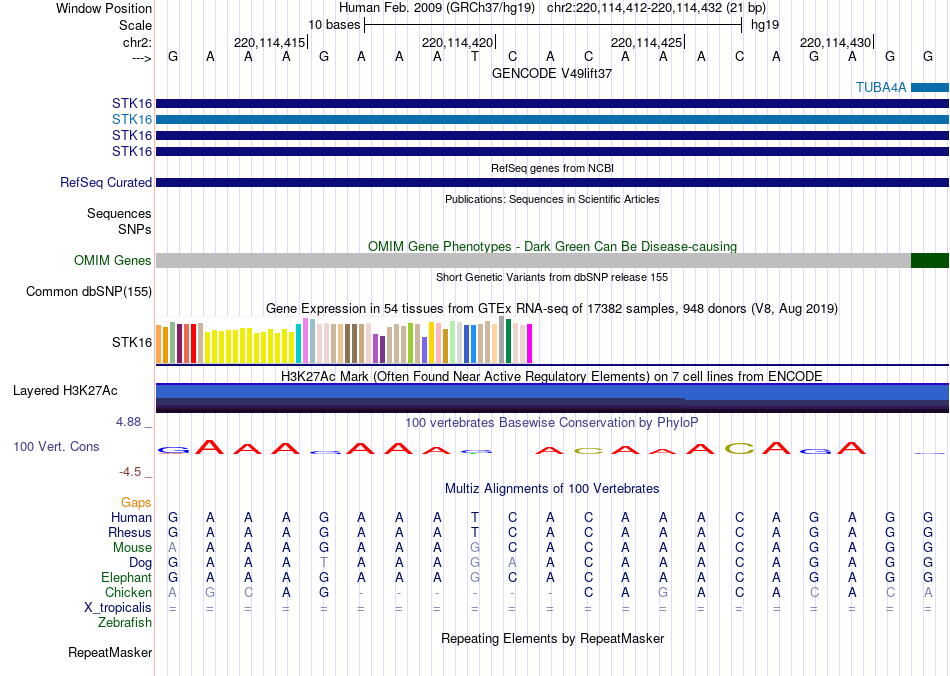The width and height of the screenshot is (950, 676).
Task: Click the '10 bases' scale text
Action: [334, 25]
